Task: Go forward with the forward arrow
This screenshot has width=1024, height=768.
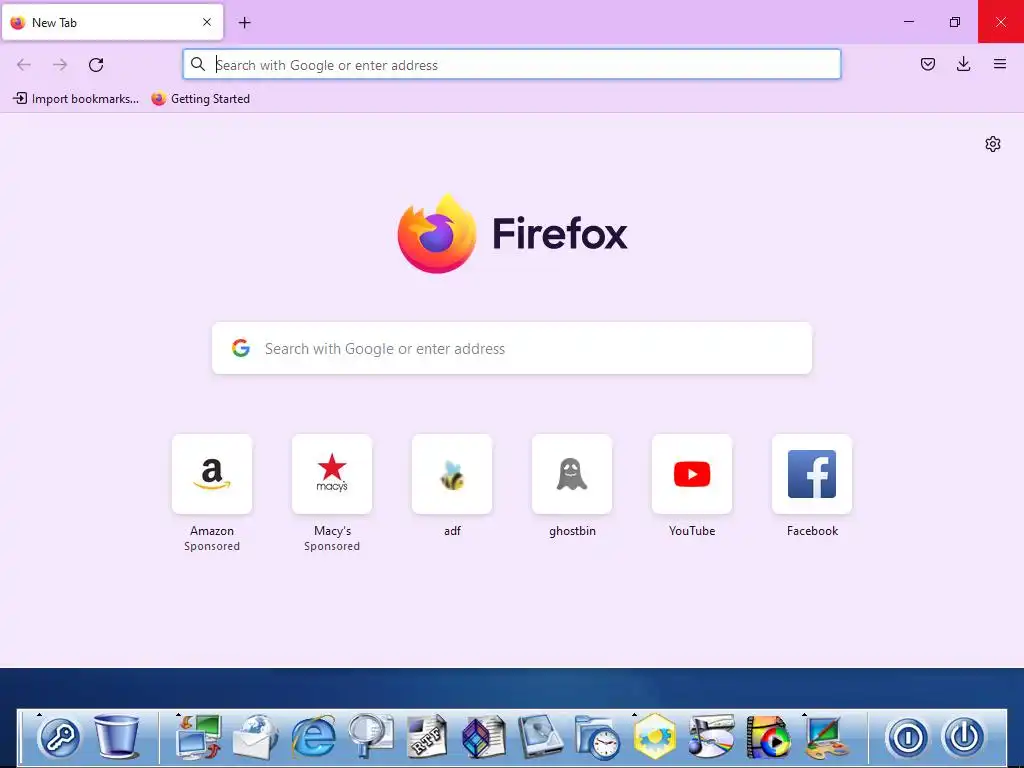Action: [x=60, y=65]
